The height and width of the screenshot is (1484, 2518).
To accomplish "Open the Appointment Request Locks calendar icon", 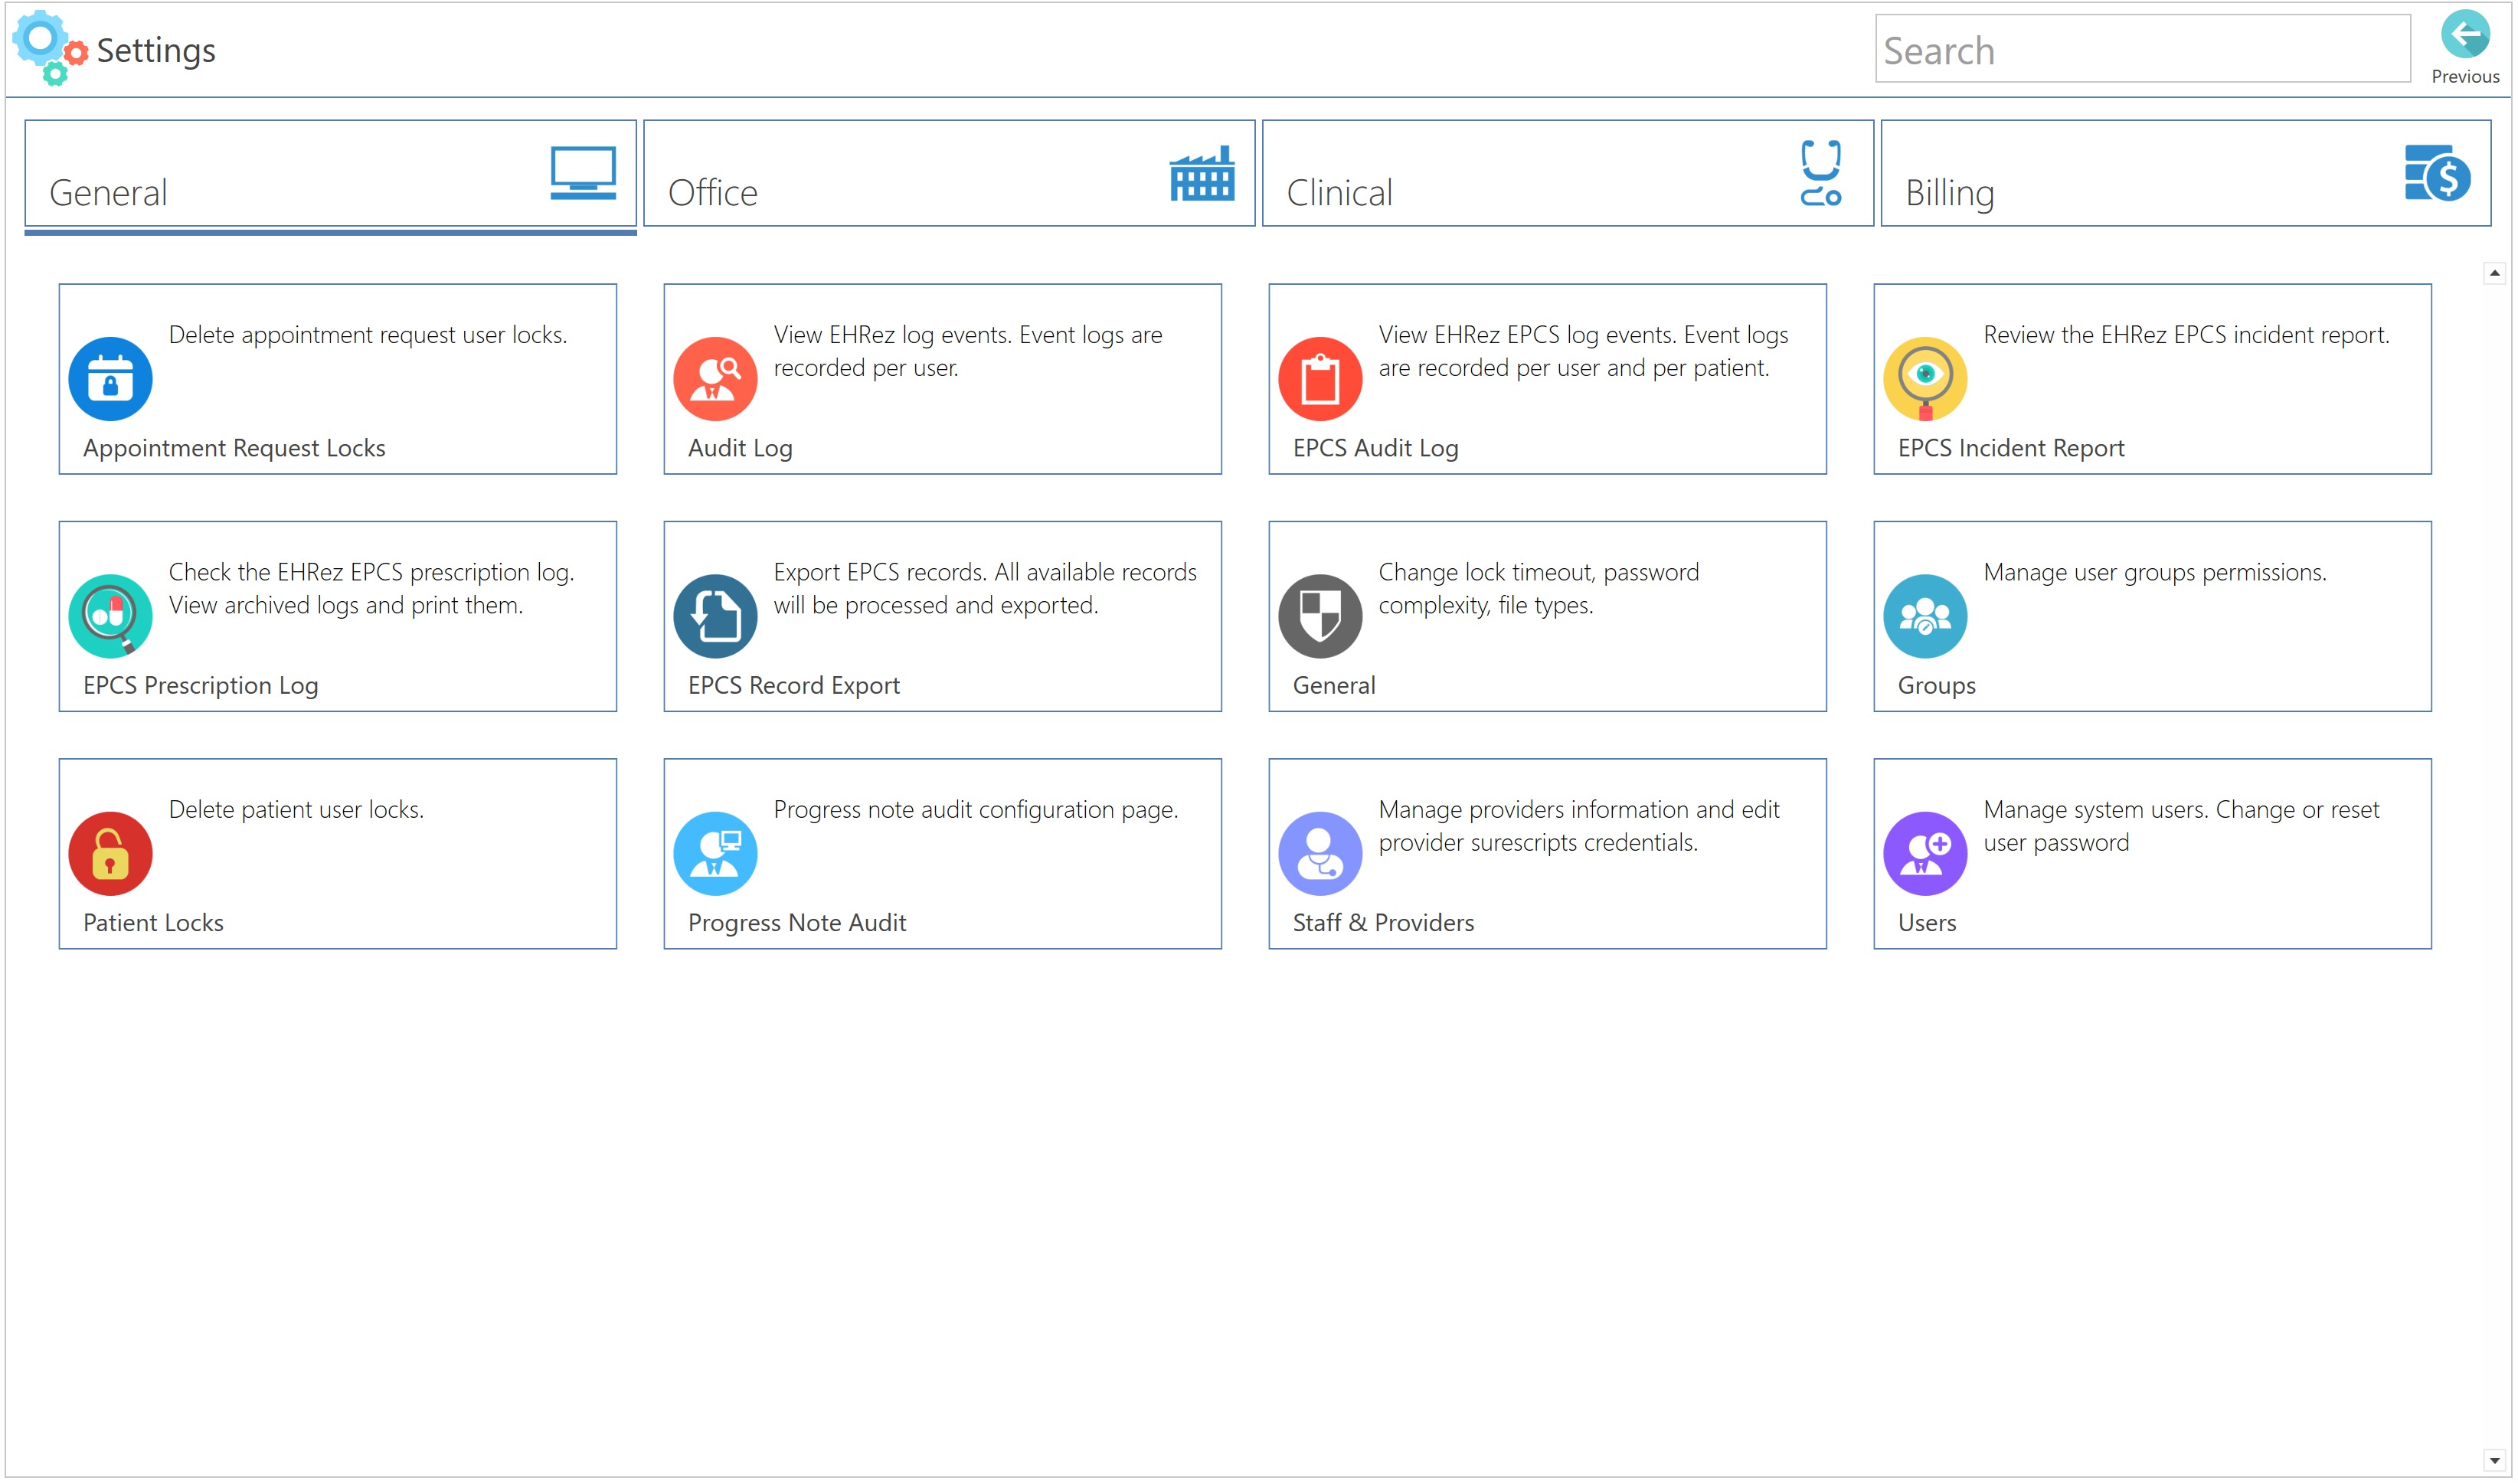I will point(110,379).
